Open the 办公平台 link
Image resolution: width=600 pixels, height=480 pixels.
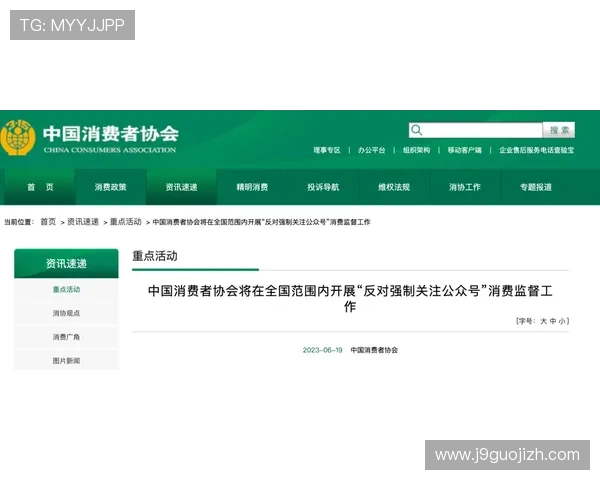[371, 150]
